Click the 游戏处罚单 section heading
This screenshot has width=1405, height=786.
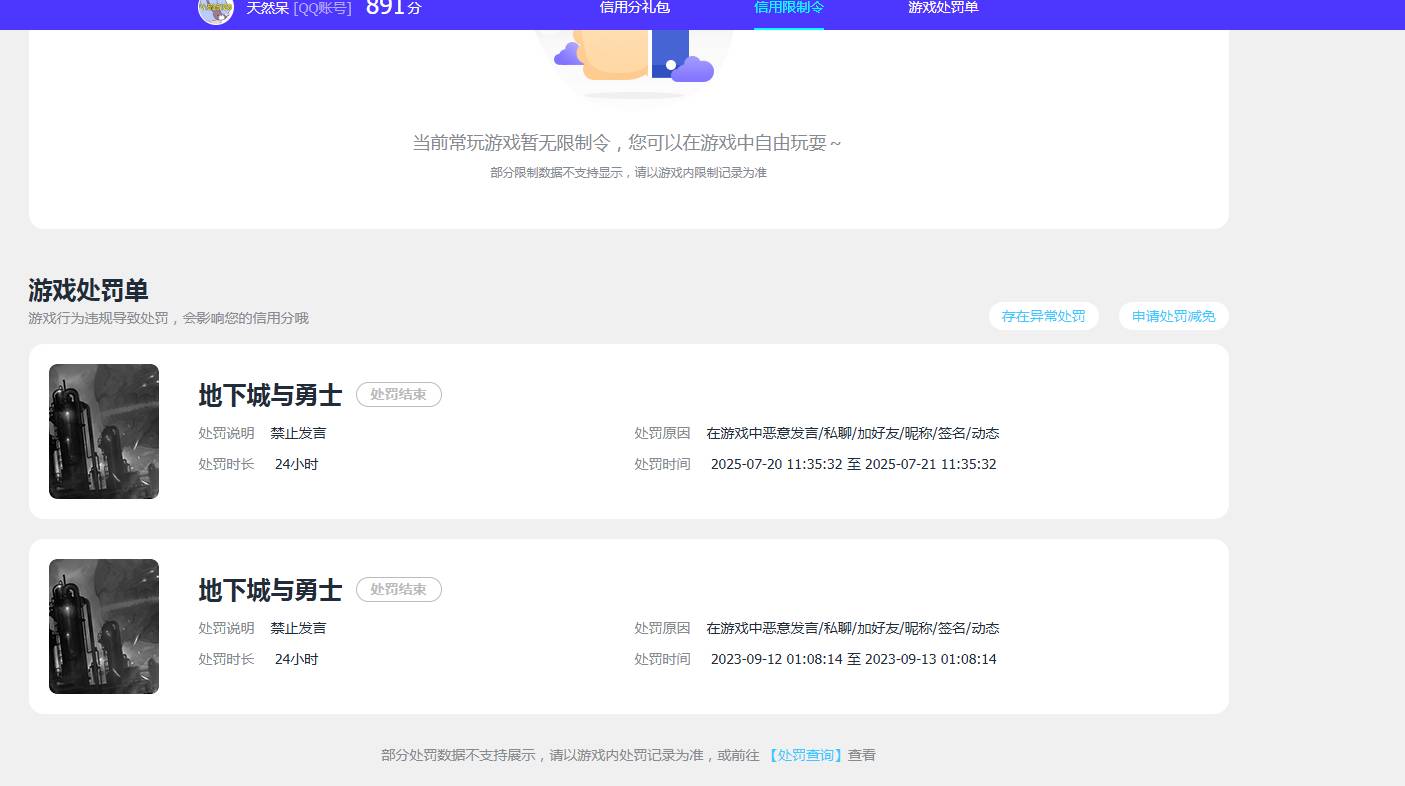coord(88,290)
